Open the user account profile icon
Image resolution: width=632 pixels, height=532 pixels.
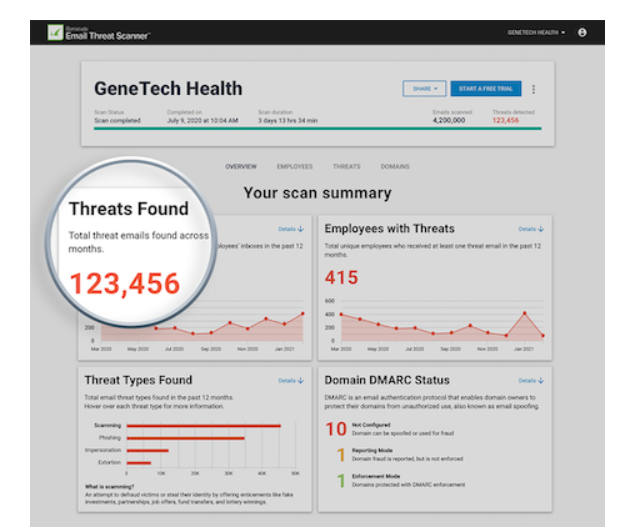coord(582,33)
